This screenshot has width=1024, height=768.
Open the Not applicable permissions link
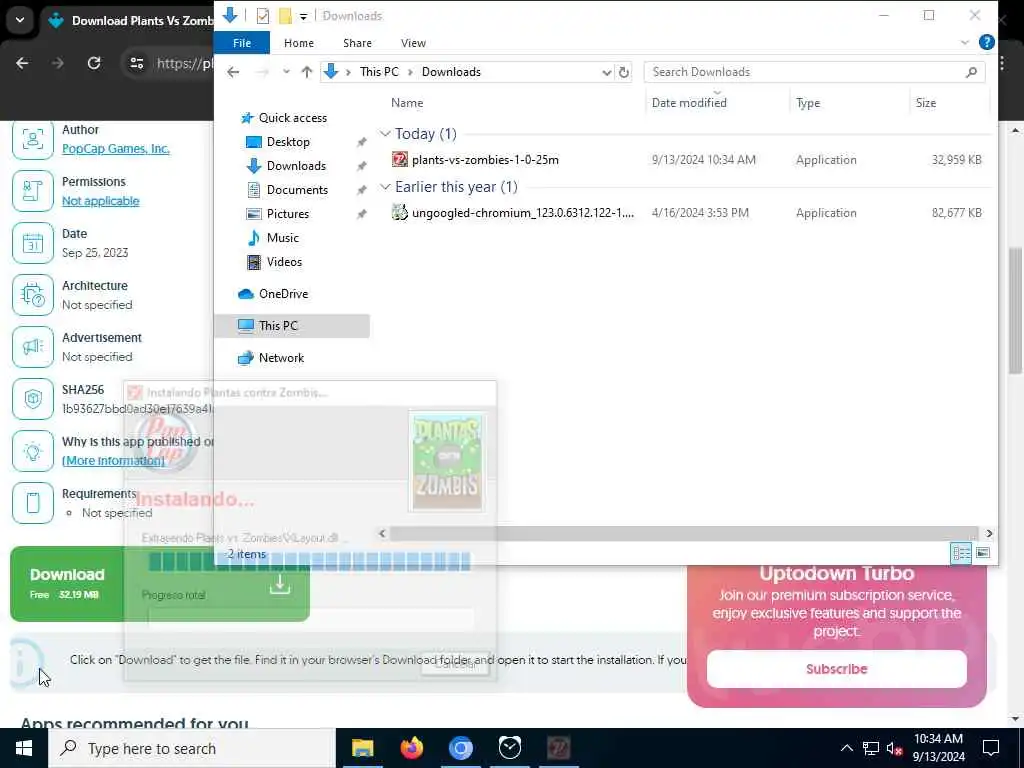[101, 201]
